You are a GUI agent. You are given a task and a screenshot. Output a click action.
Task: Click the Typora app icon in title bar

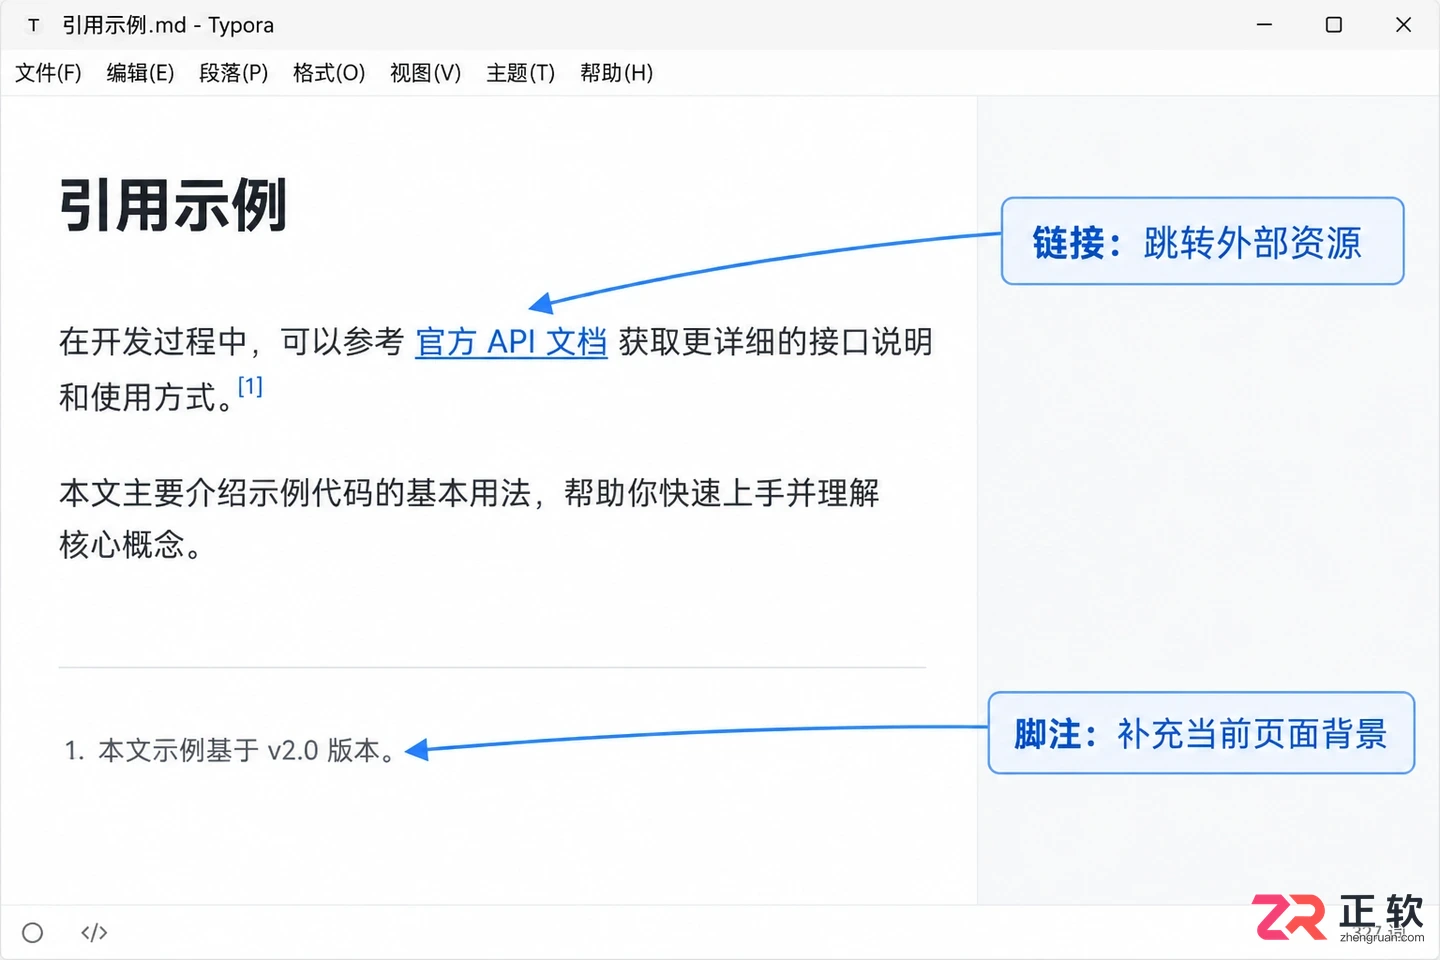tap(33, 25)
